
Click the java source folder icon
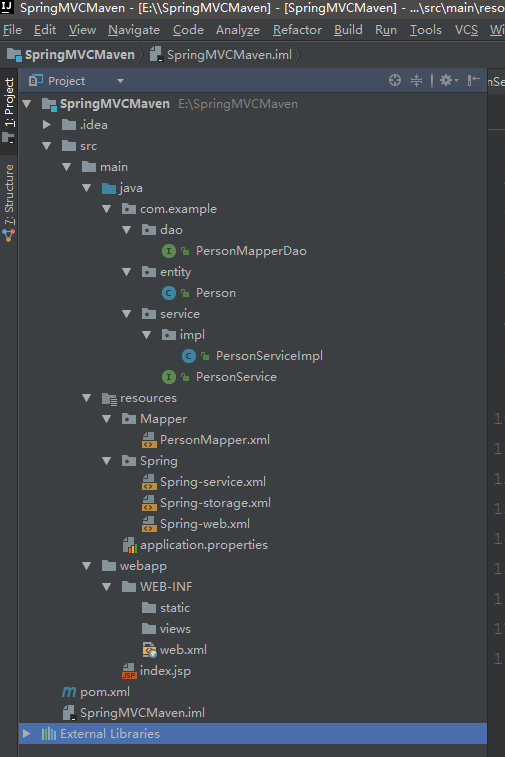109,188
